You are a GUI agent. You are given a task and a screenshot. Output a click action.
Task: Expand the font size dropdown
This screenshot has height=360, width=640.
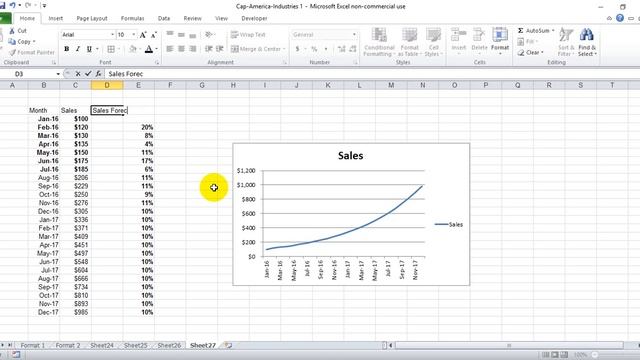tap(133, 35)
